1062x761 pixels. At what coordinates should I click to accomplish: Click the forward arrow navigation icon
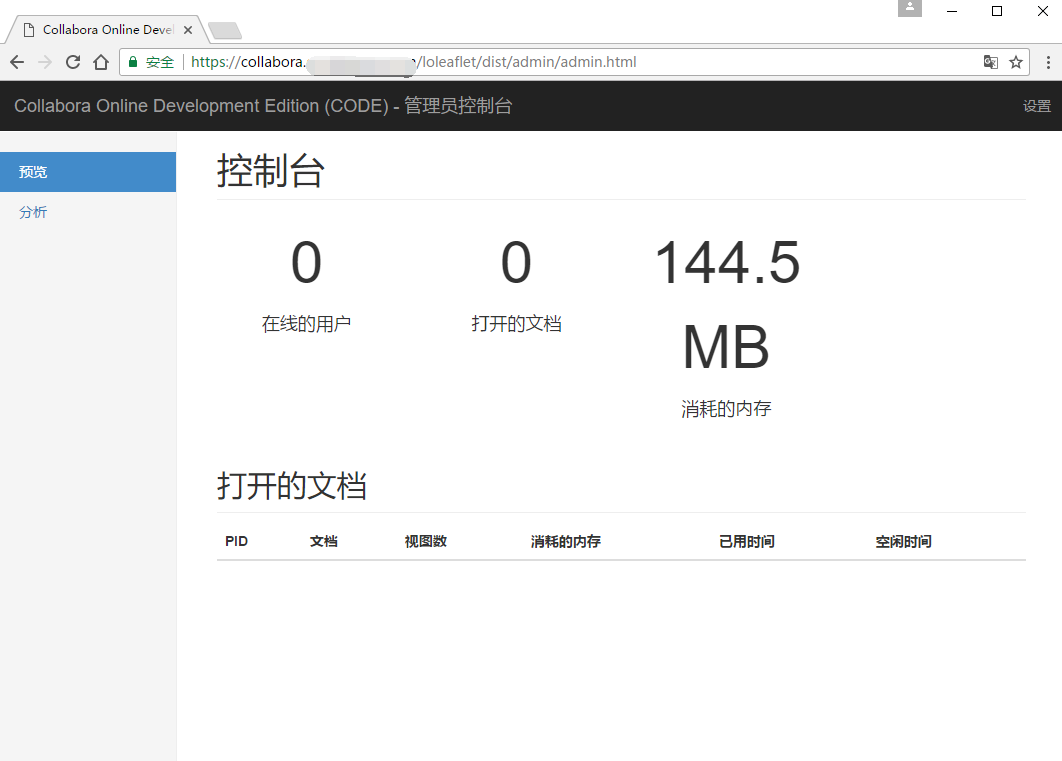[x=44, y=61]
